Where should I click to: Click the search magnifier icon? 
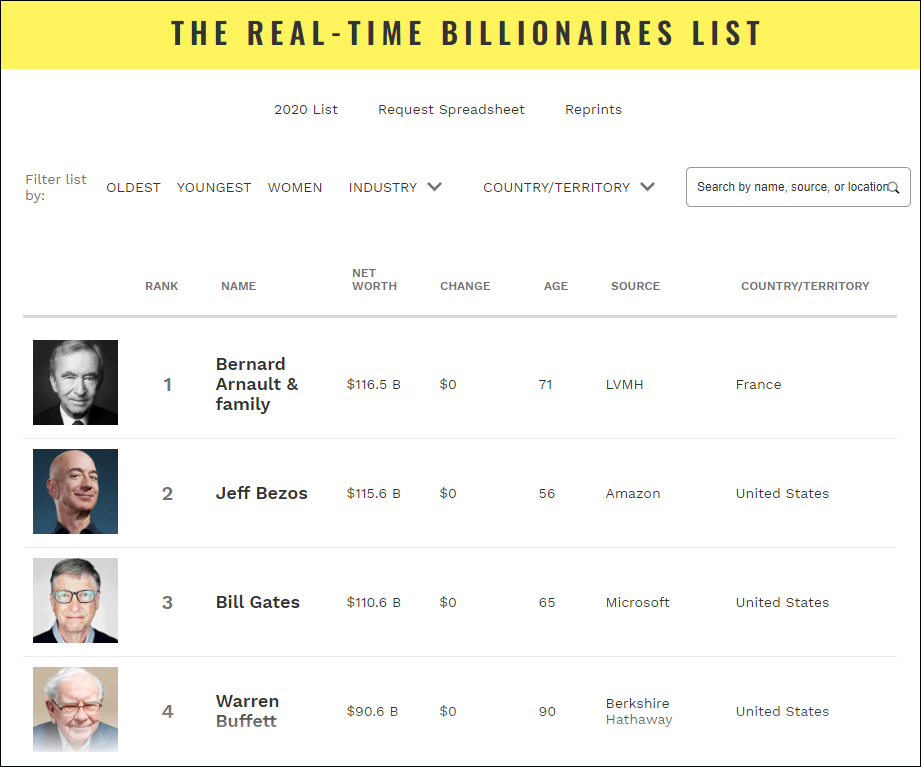tap(893, 187)
